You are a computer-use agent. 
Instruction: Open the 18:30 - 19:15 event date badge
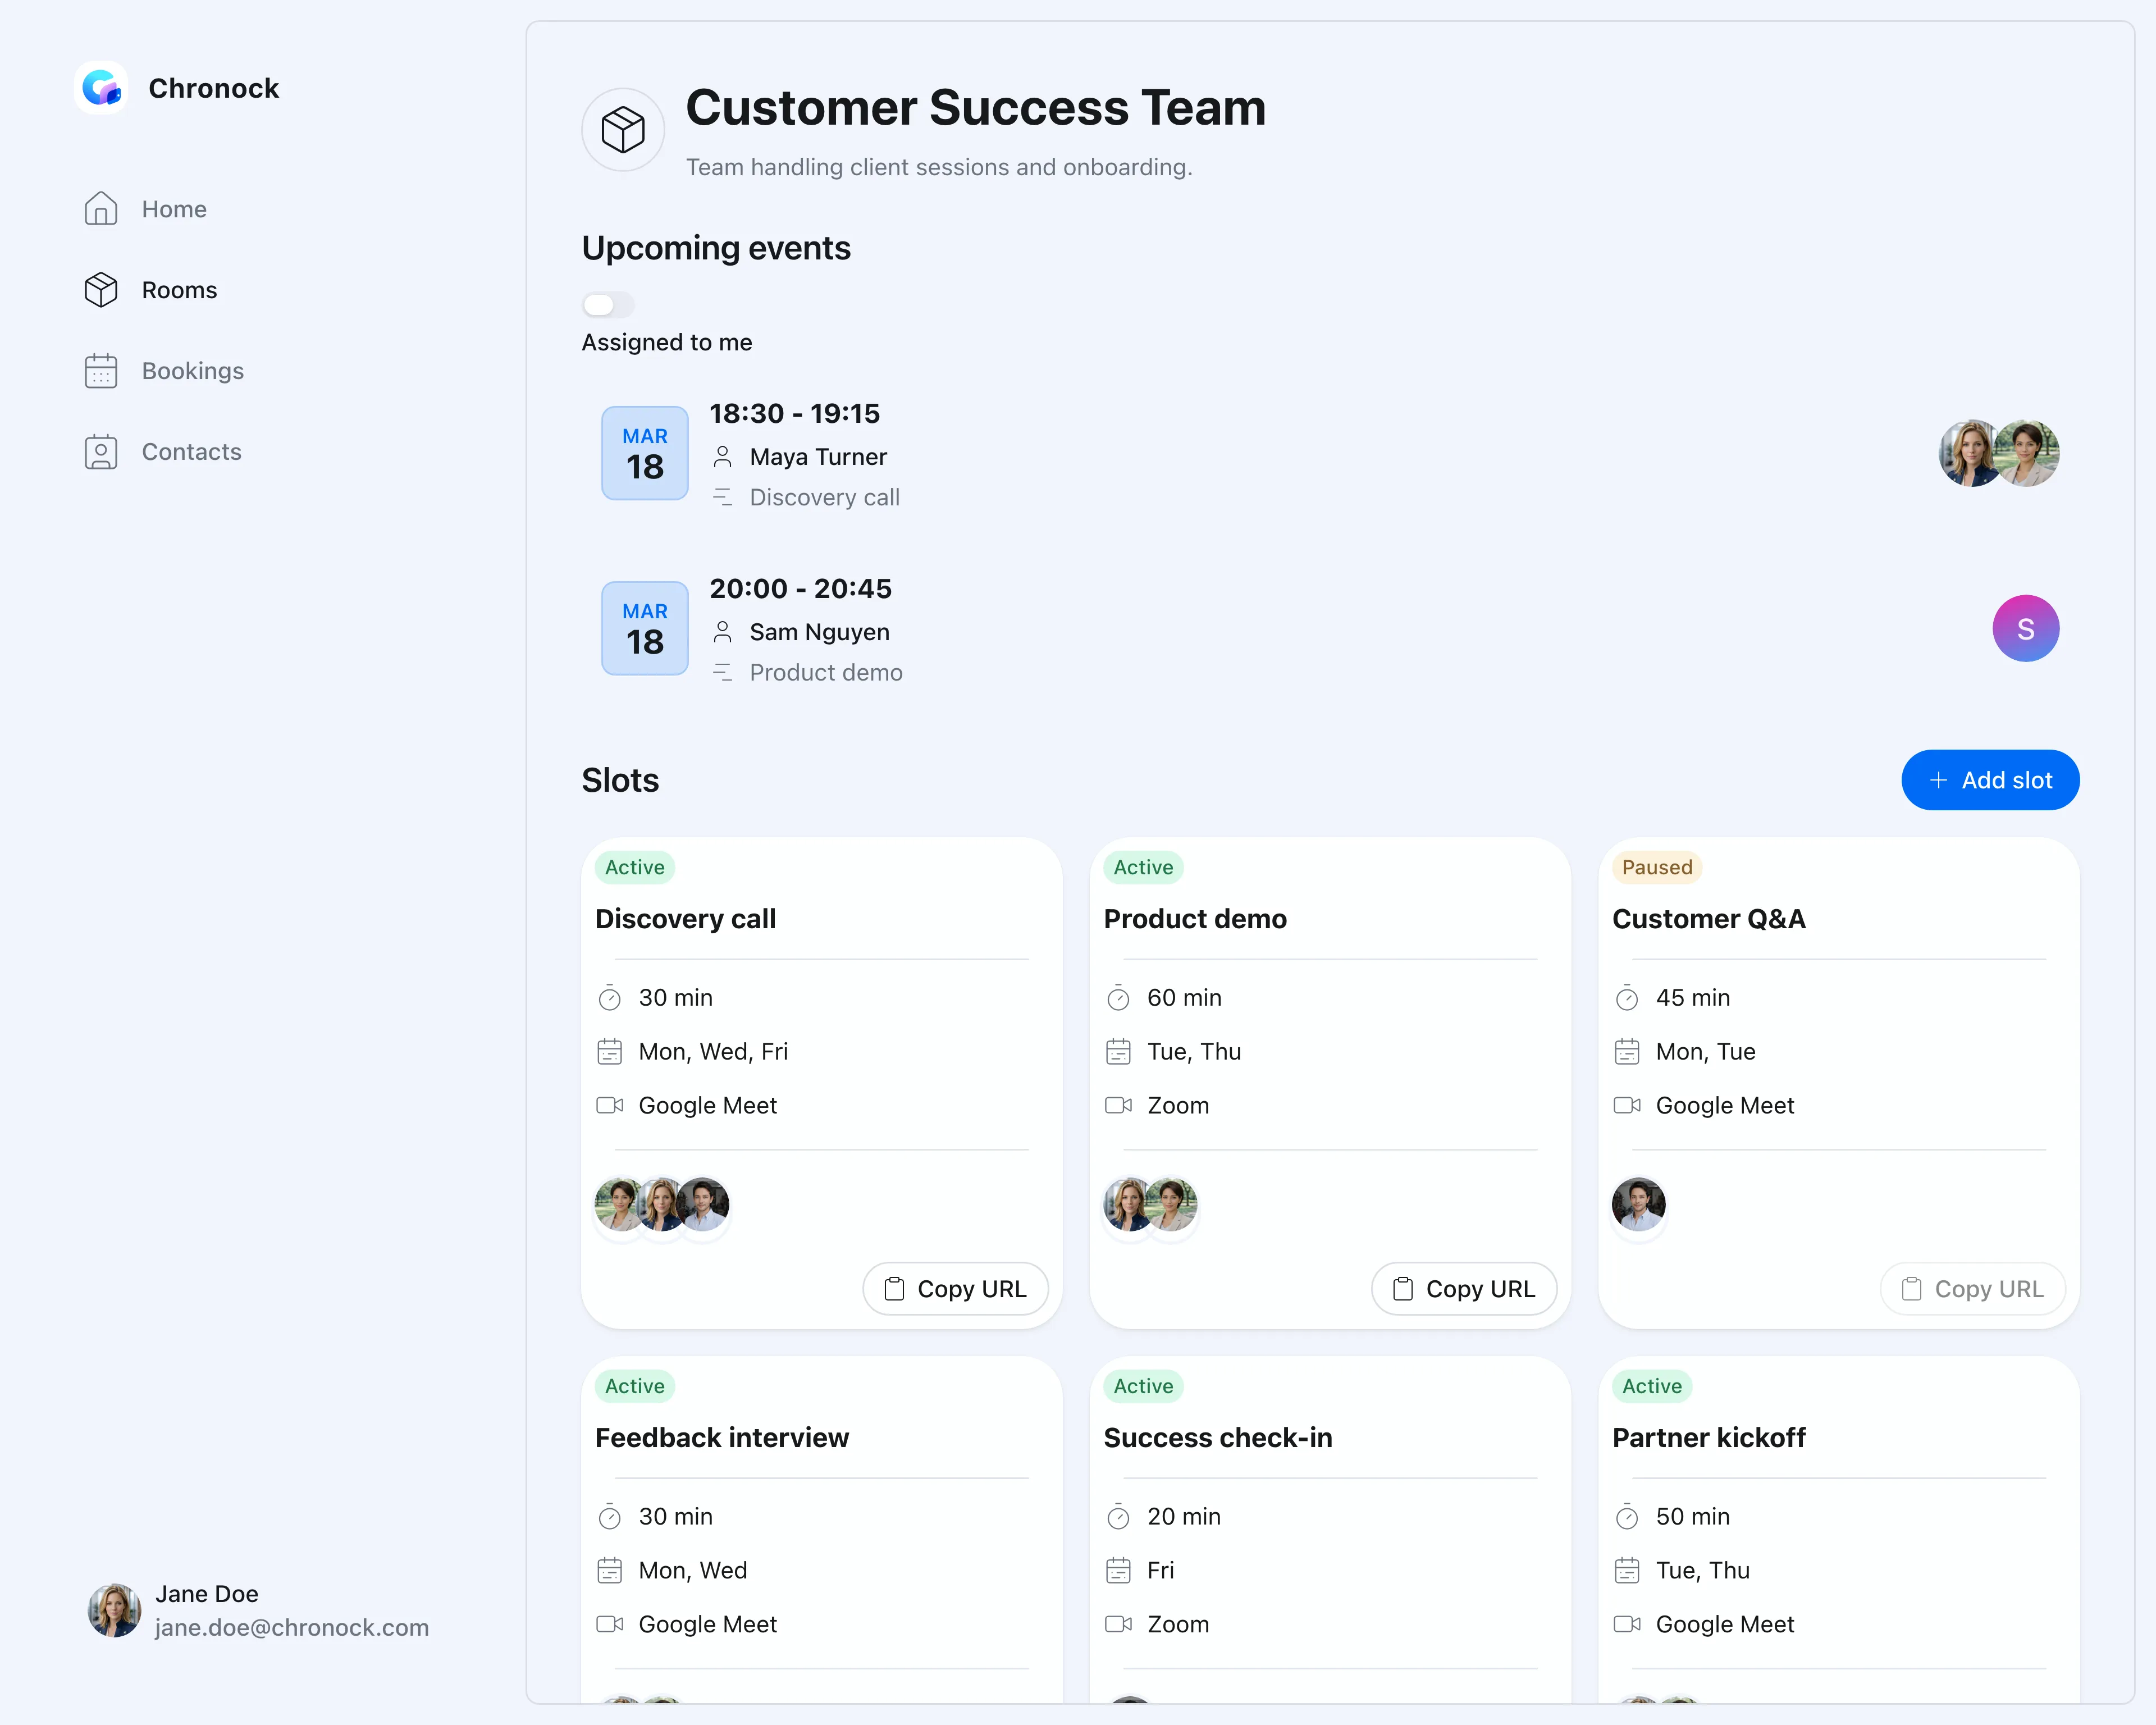645,453
